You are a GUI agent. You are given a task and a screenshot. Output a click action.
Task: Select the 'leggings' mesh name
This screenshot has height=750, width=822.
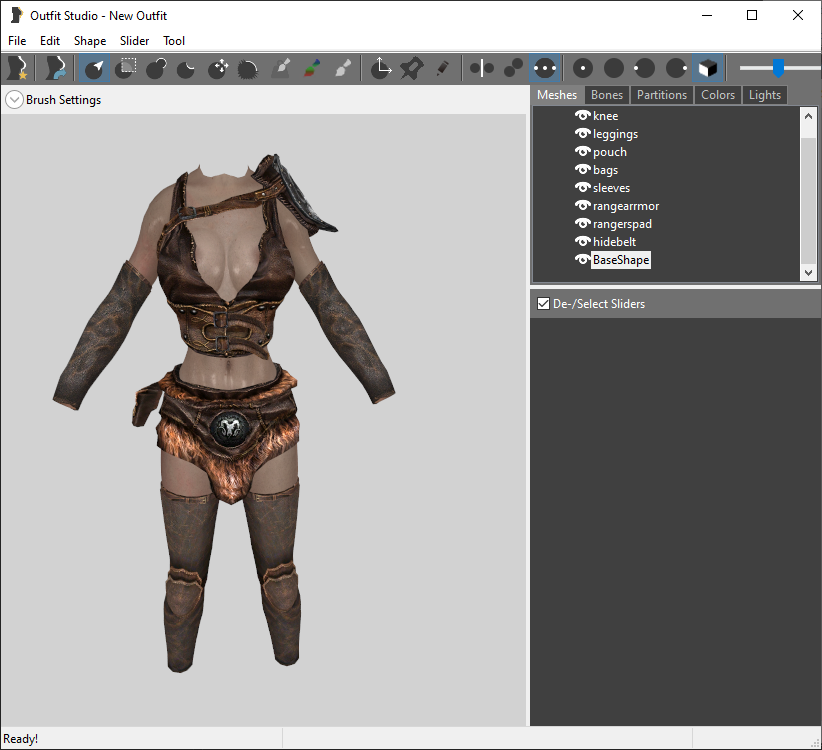(615, 134)
